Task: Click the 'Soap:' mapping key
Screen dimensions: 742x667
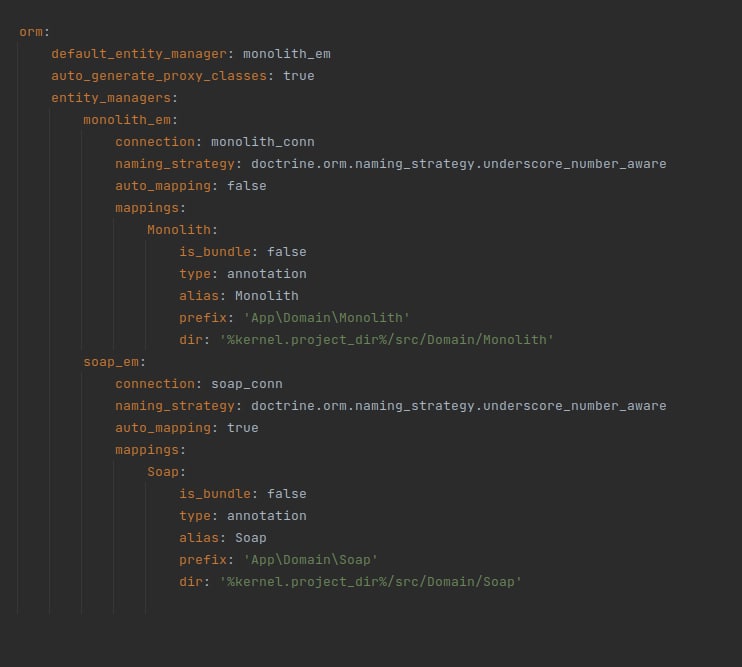Action: (x=166, y=472)
